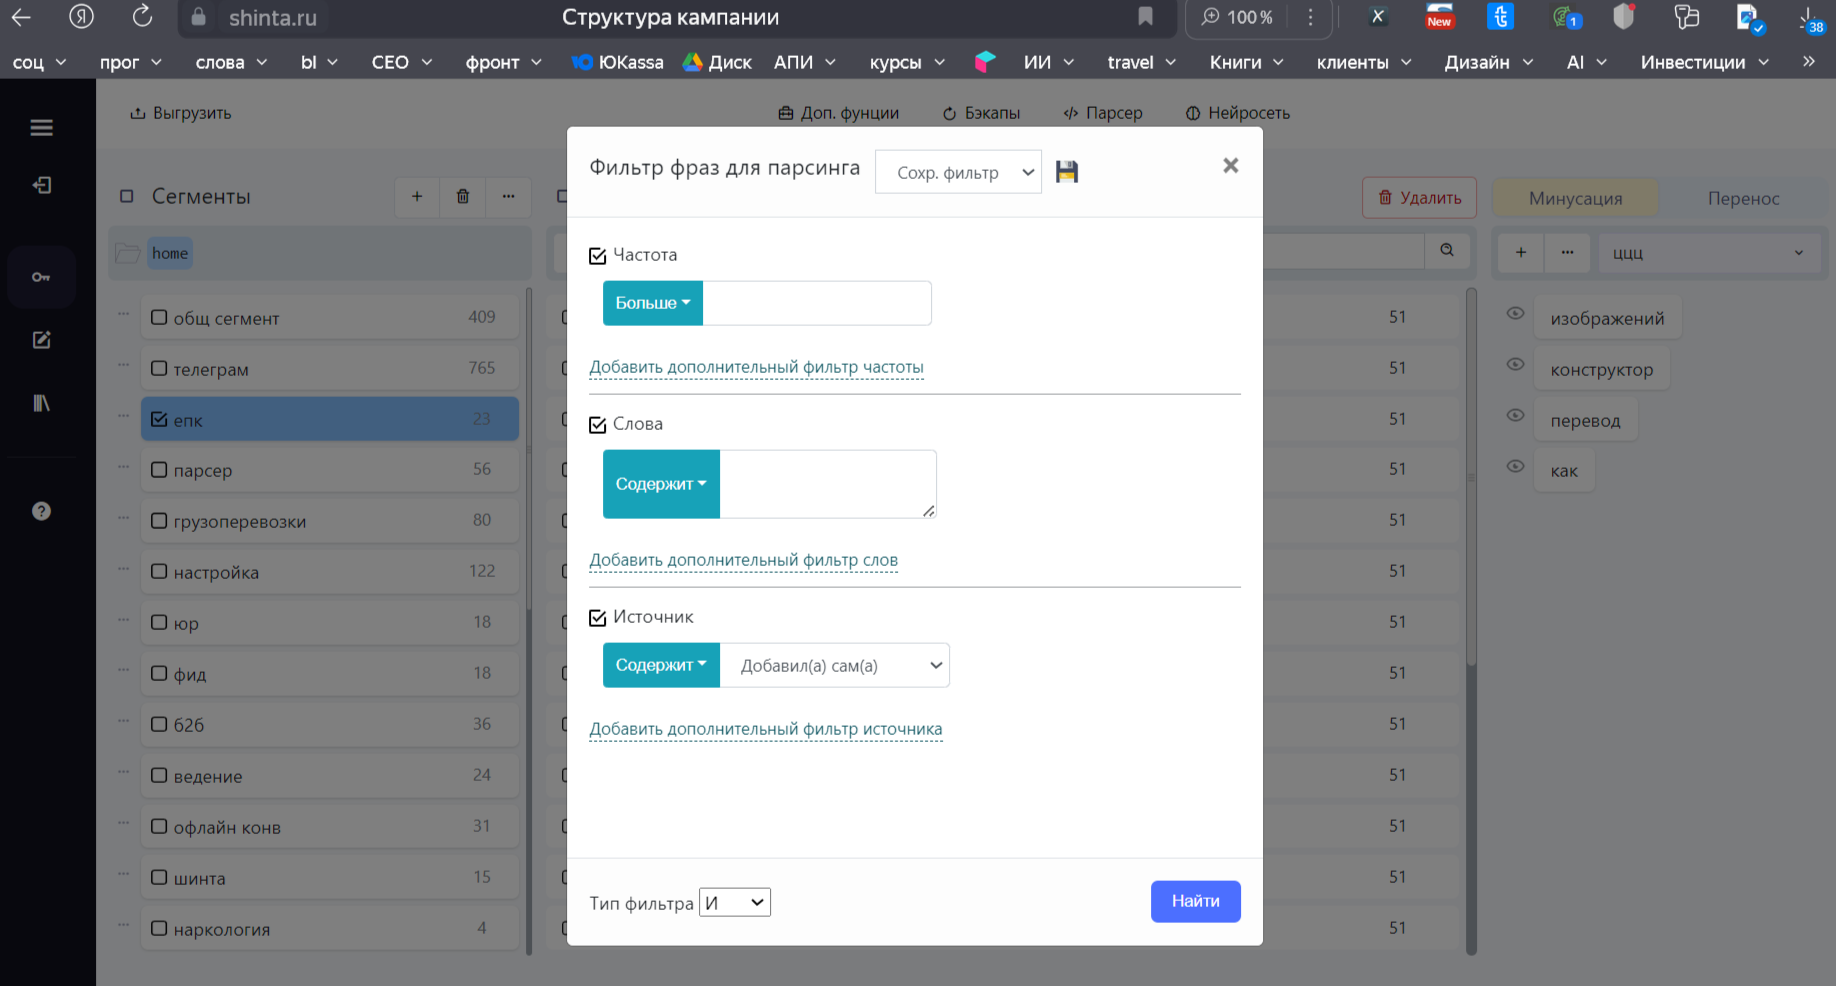Expand the СЕО bookmarks folder
Screen dimensions: 1836x986
pyautogui.click(x=402, y=62)
